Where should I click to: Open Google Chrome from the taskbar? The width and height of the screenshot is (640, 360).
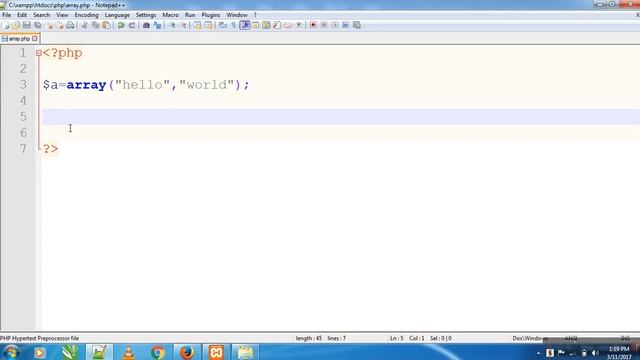click(x=158, y=352)
